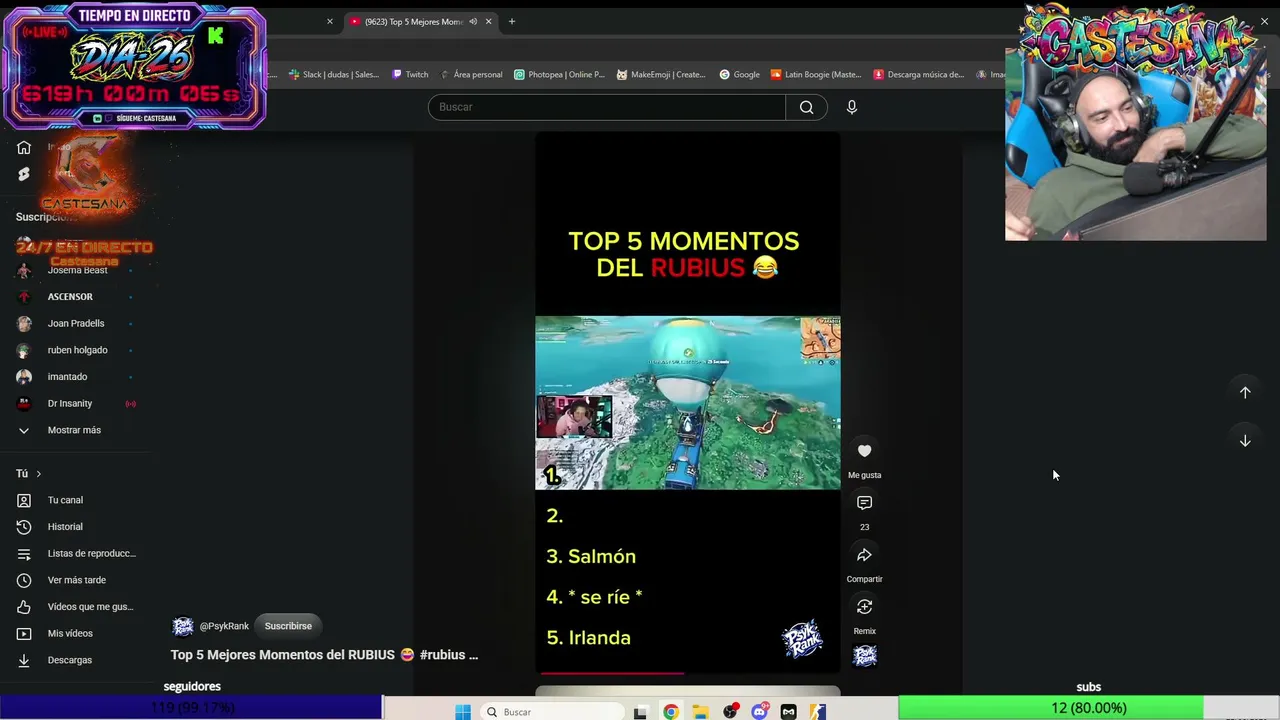Viewport: 1280px width, 720px height.
Task: Open the MakeEmoji bookmark
Action: 662,74
